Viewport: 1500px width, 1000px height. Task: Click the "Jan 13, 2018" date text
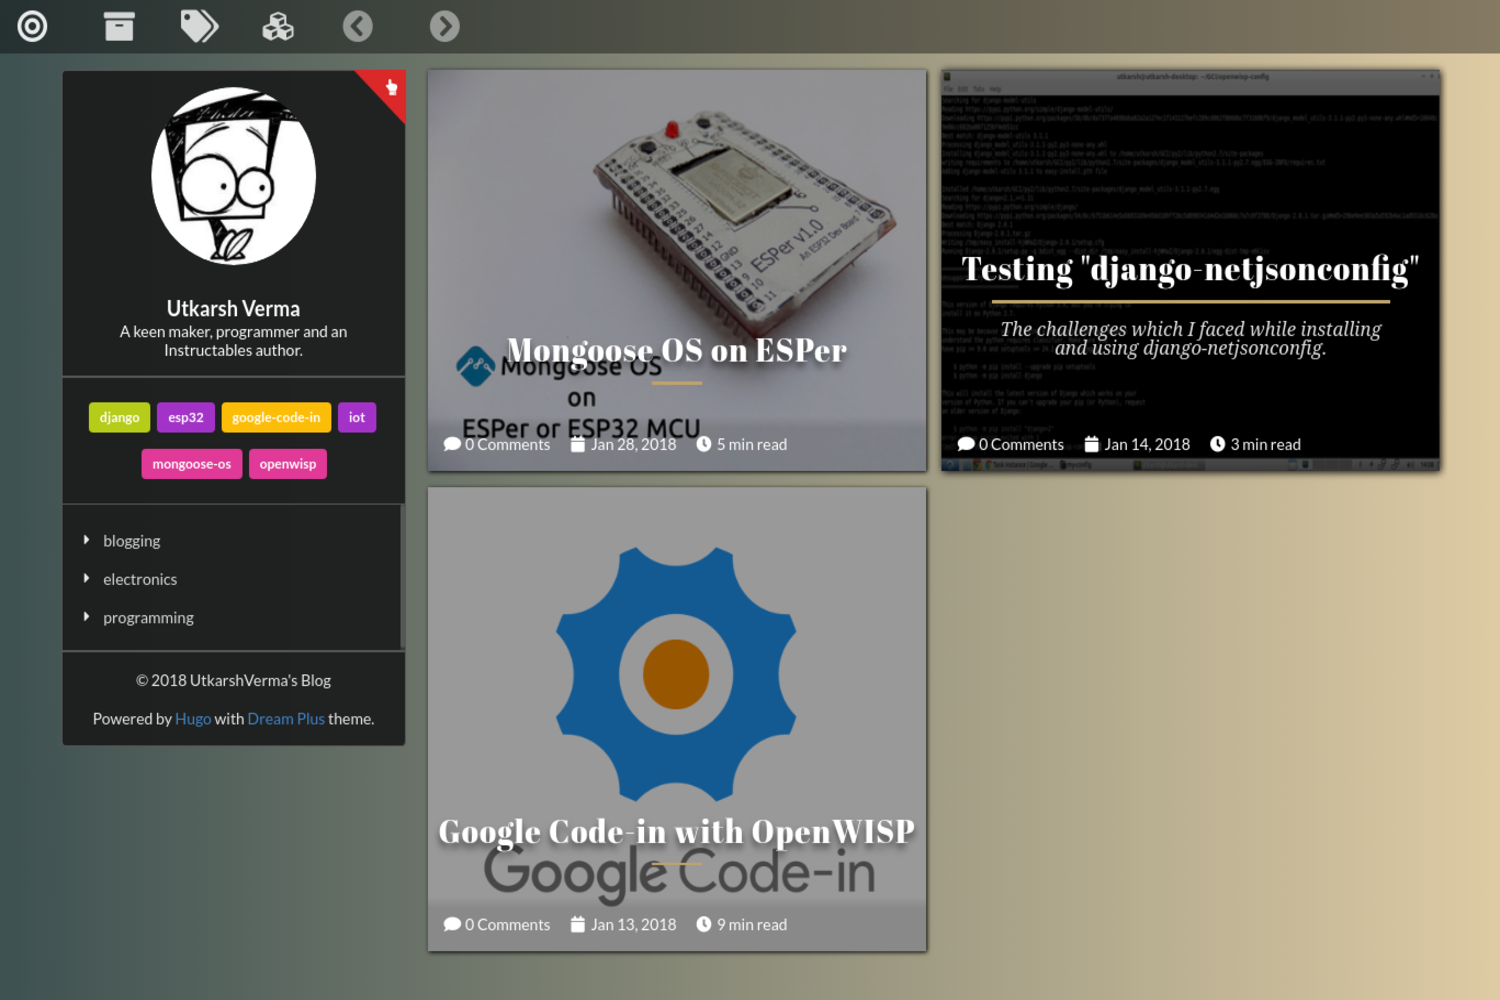pyautogui.click(x=633, y=924)
